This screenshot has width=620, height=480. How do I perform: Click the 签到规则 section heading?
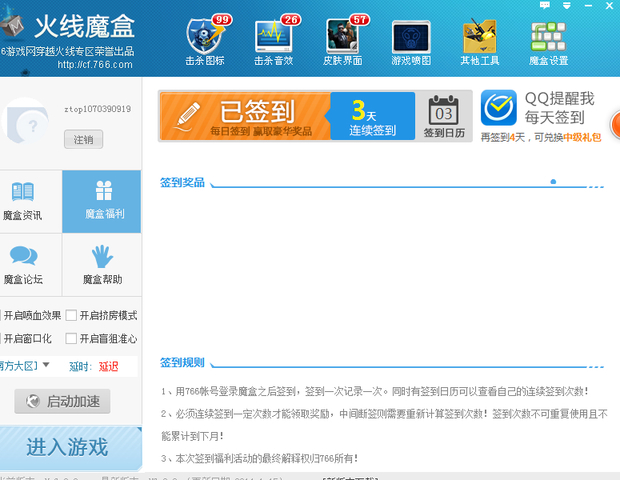[182, 362]
